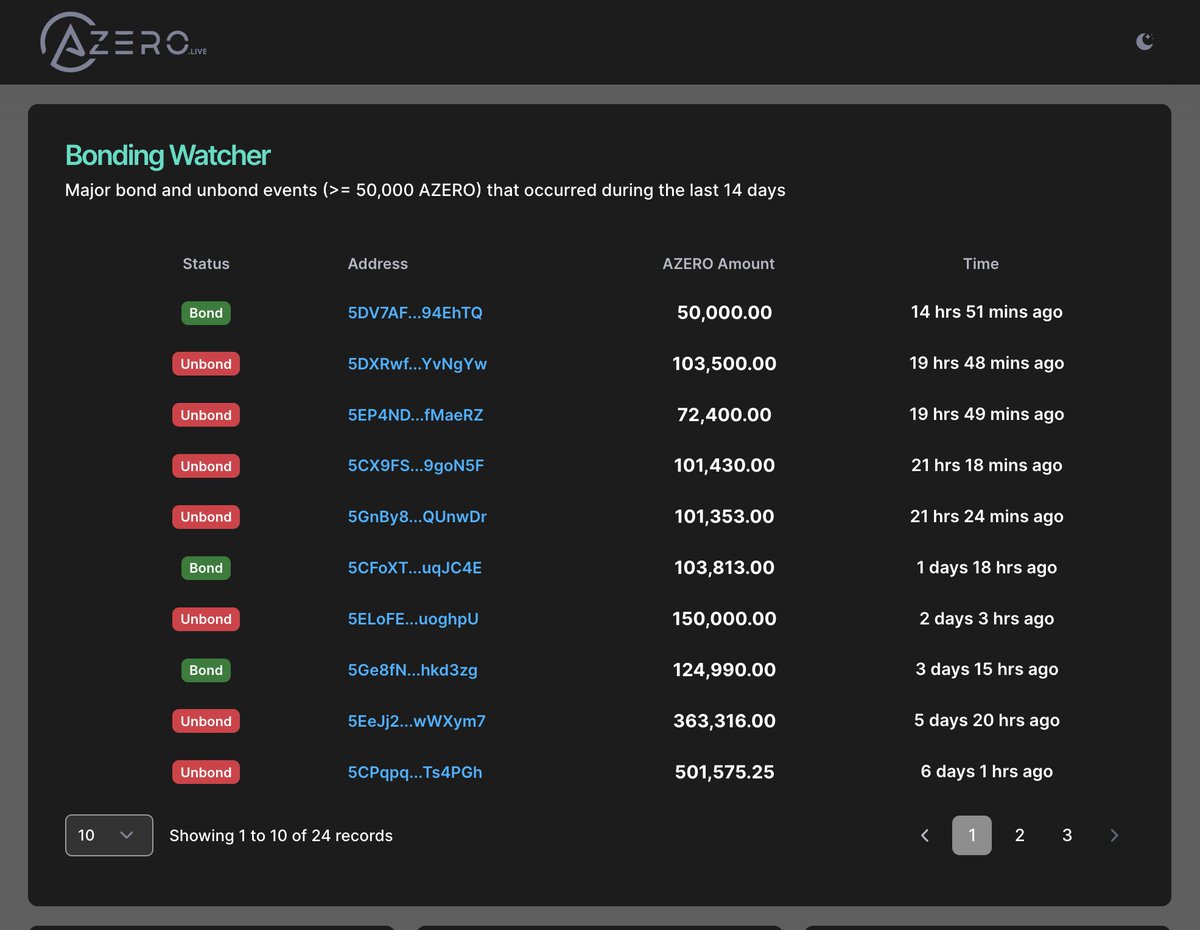Click the 363,316.00 amount cell
Viewport: 1200px width, 930px height.
(x=724, y=721)
